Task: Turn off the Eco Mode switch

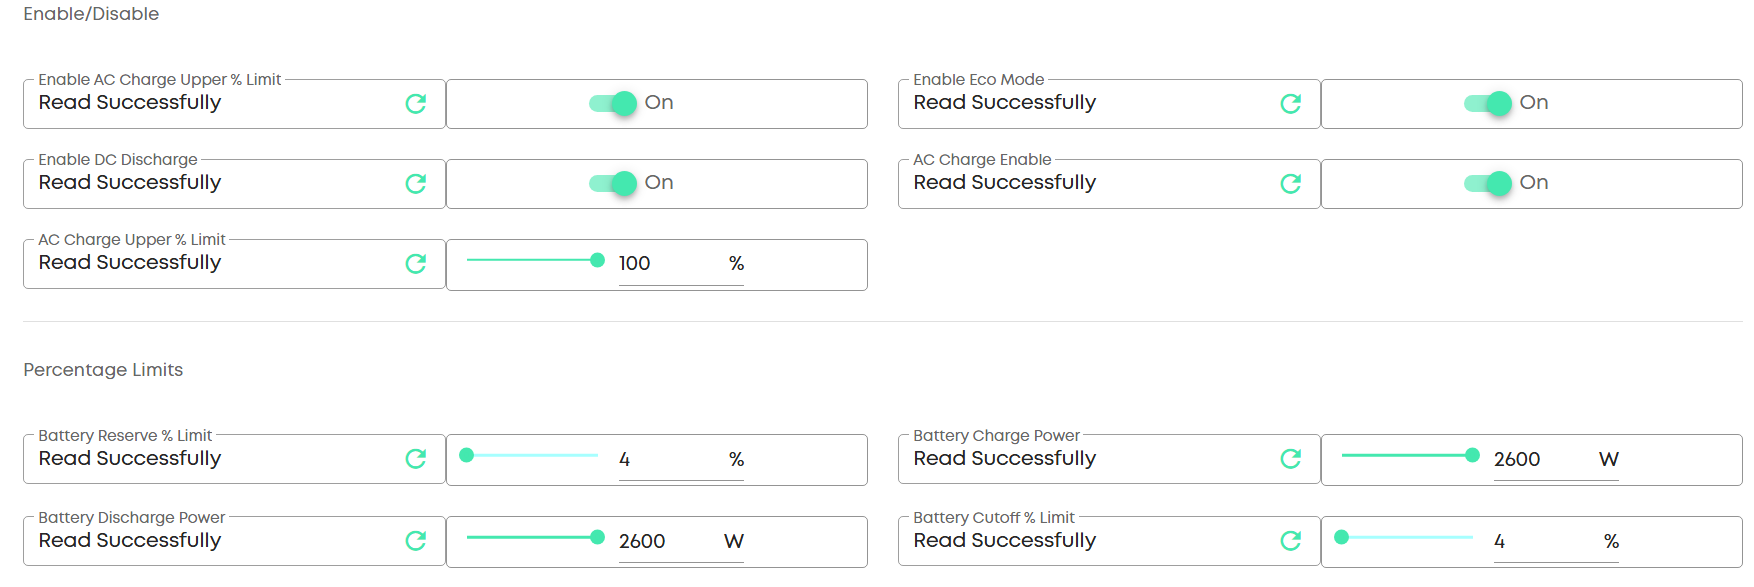Action: 1489,103
